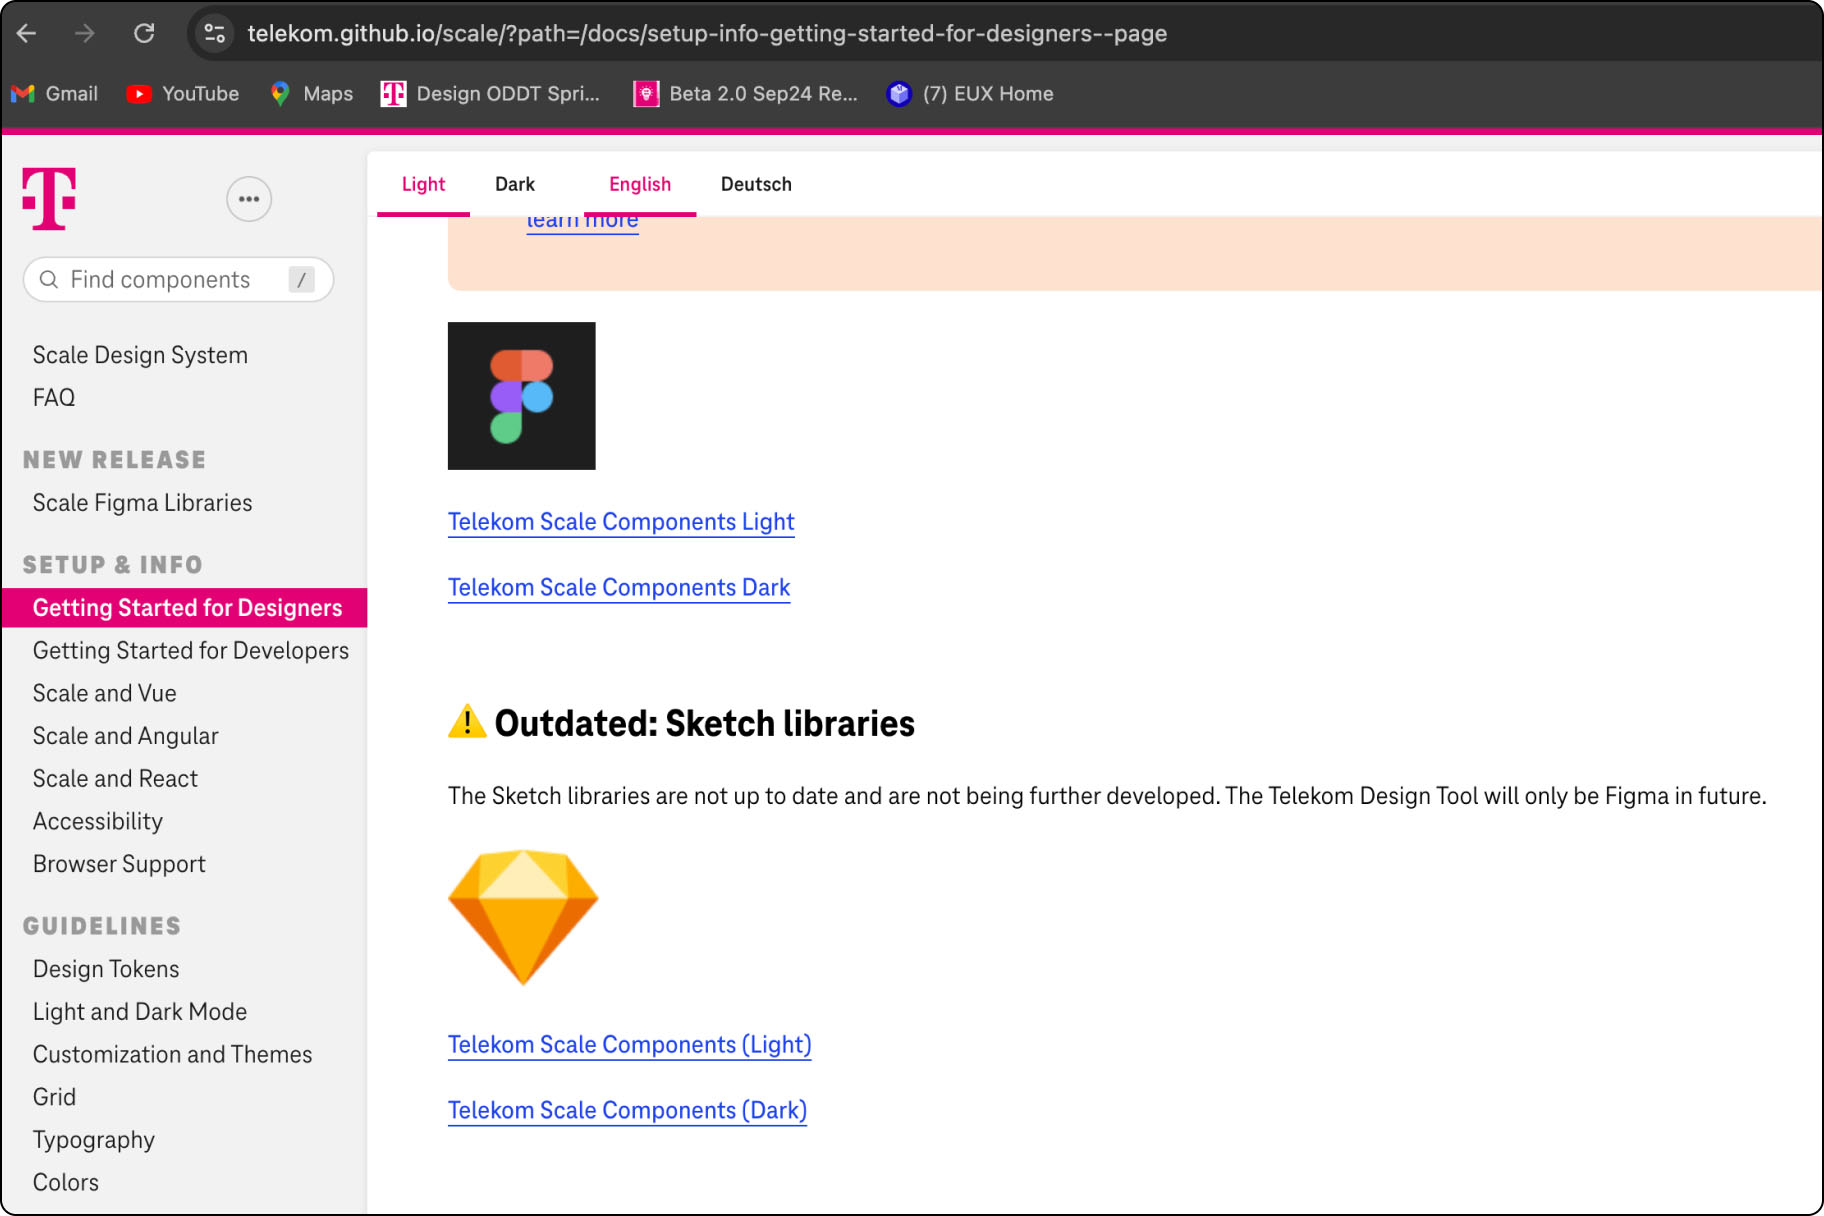Click the Sketch diamond logo image
The height and width of the screenshot is (1216, 1824).
[523, 918]
